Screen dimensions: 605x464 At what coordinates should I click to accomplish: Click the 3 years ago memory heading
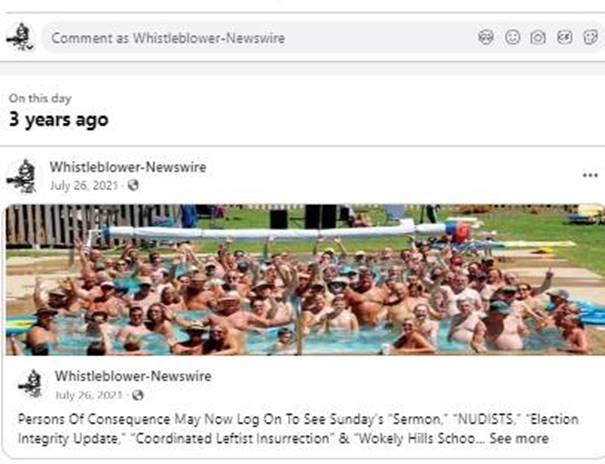tap(59, 119)
